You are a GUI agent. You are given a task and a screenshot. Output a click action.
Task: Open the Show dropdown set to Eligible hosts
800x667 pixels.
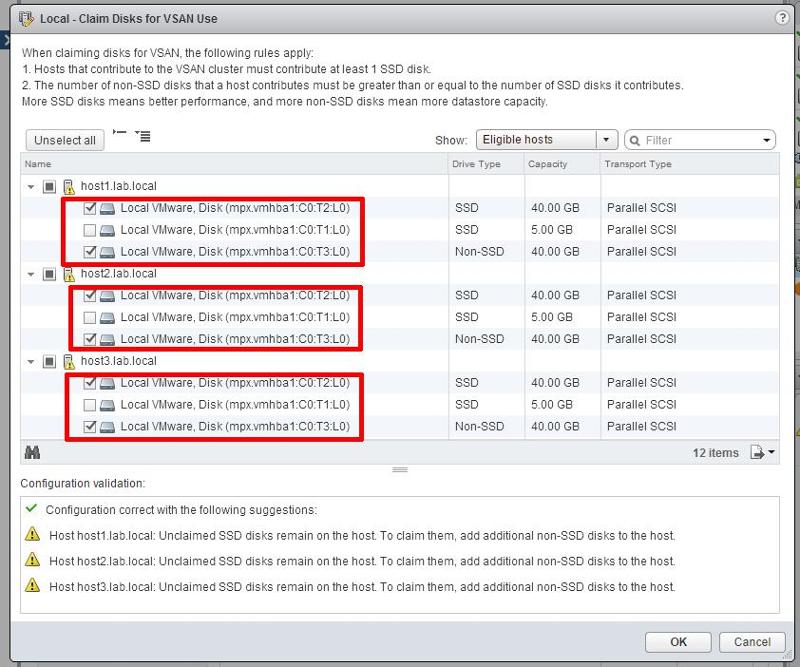[x=547, y=139]
